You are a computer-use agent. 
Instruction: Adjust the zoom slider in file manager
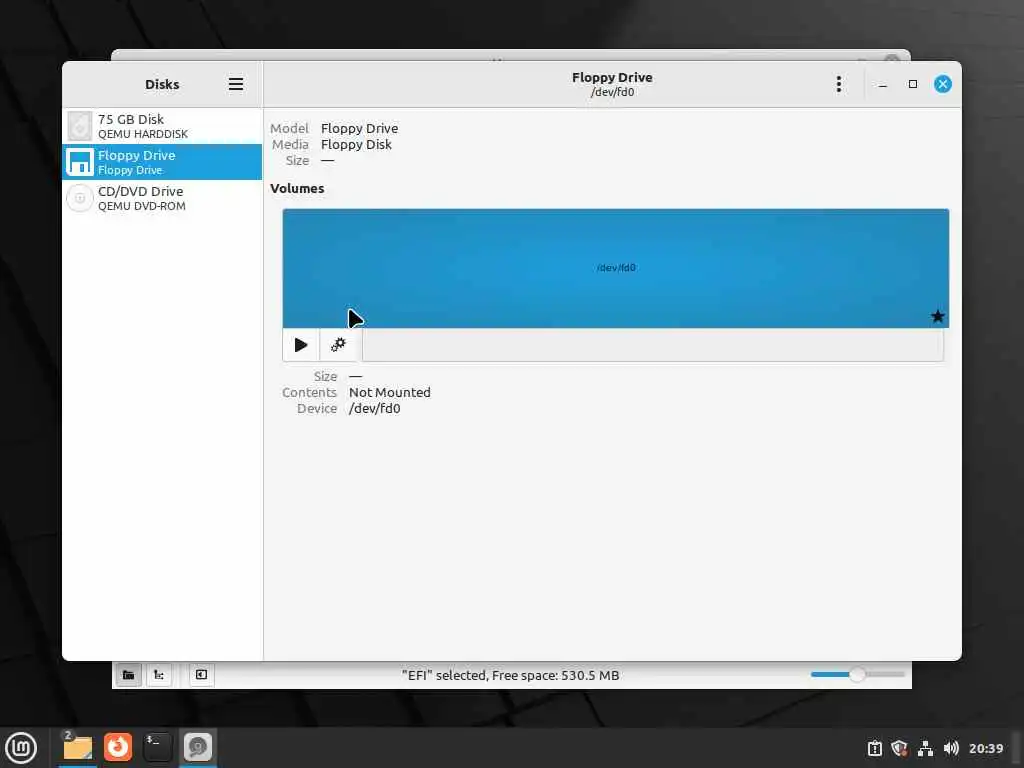pos(857,675)
